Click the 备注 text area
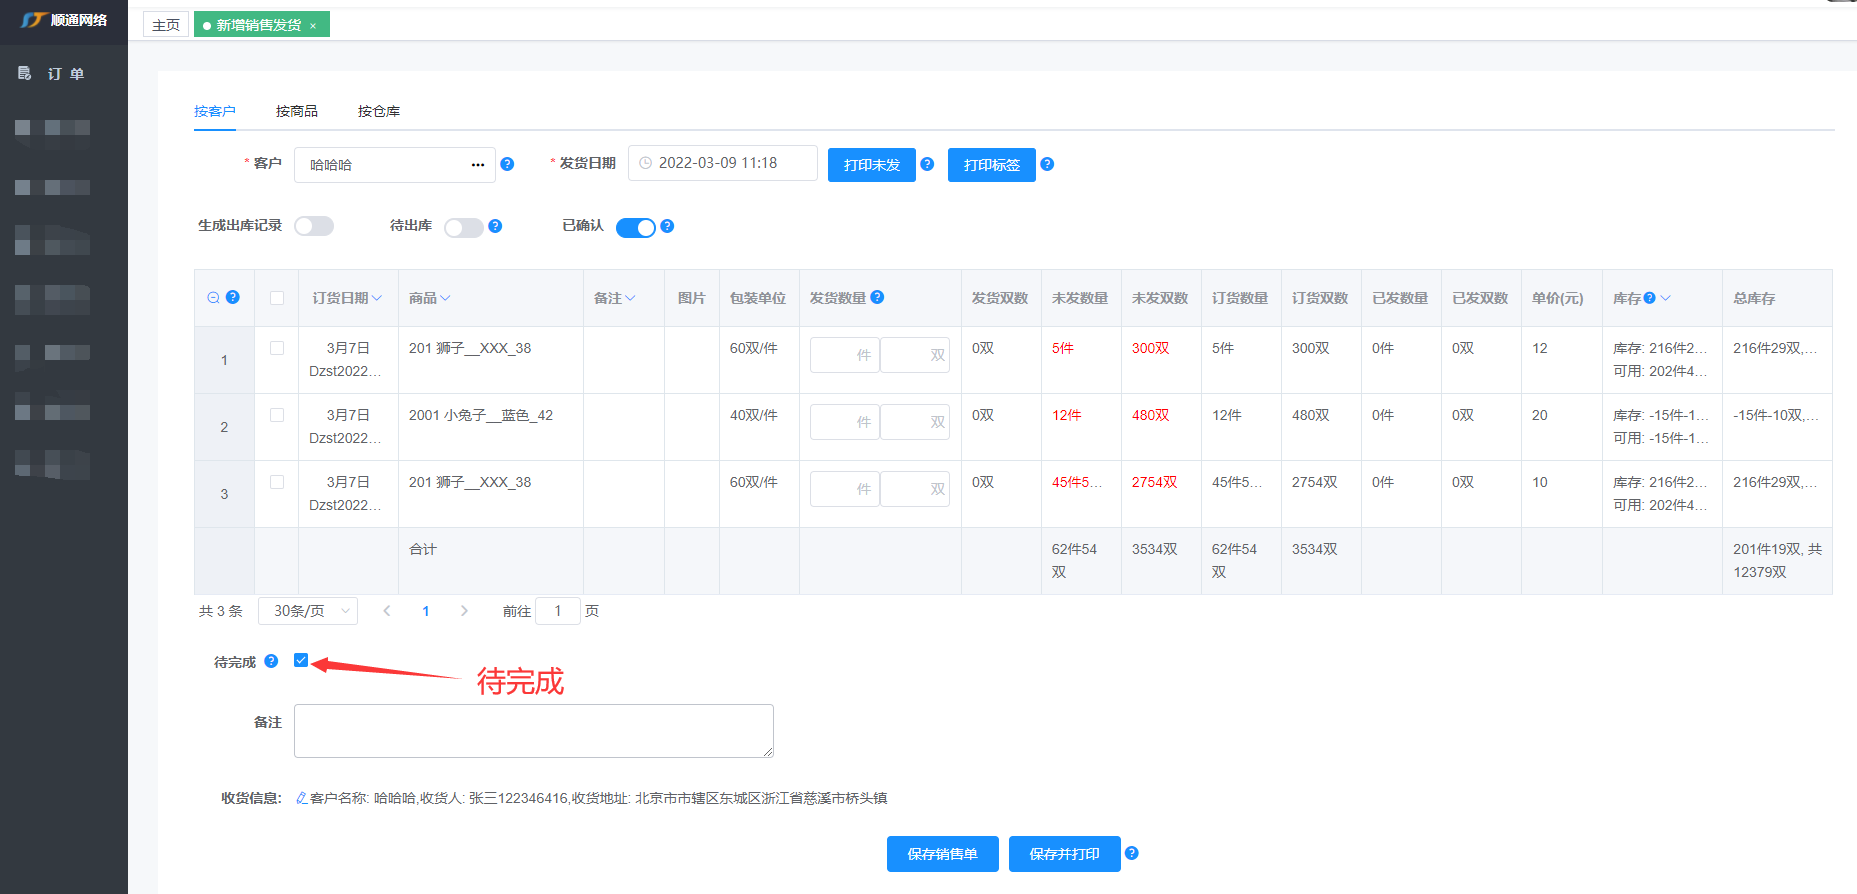The height and width of the screenshot is (894, 1857). (x=533, y=731)
